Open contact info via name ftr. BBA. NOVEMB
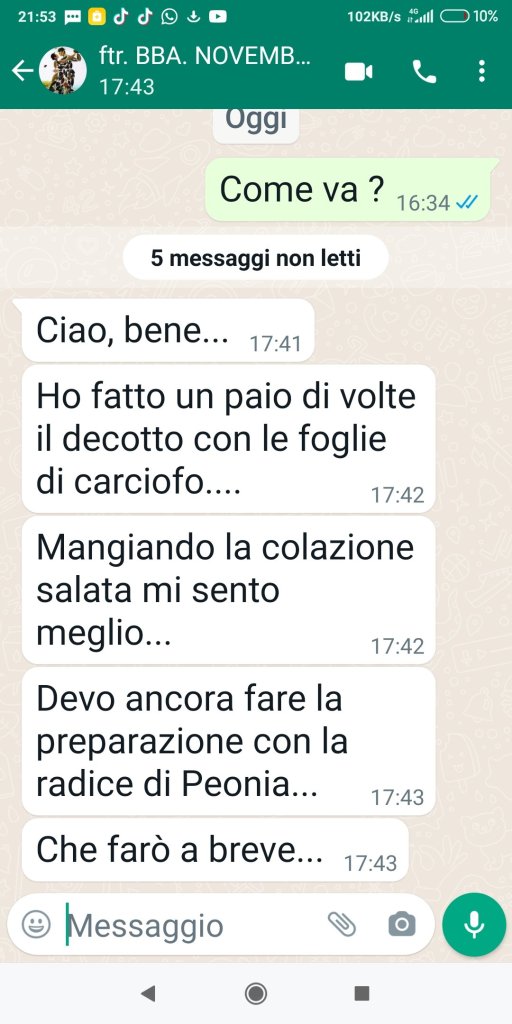512x1024 pixels. [x=205, y=57]
